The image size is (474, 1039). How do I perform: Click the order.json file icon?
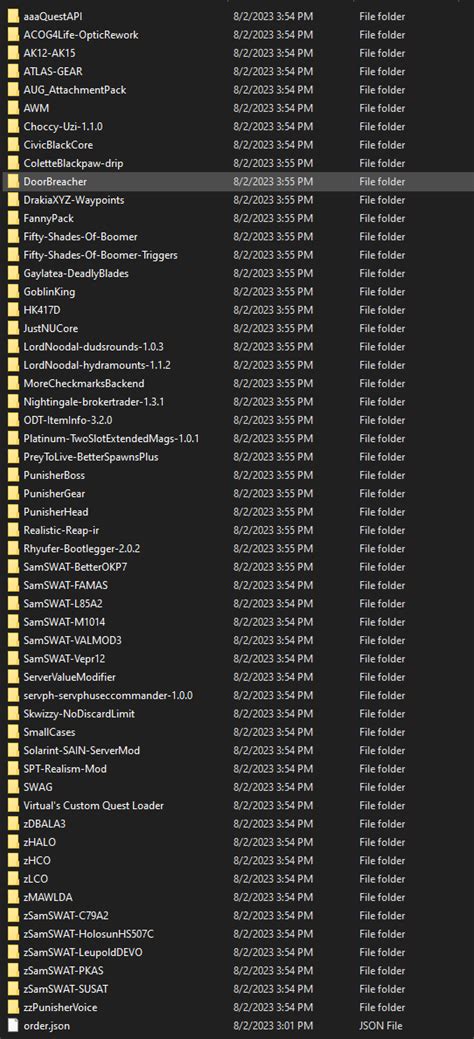13,1026
